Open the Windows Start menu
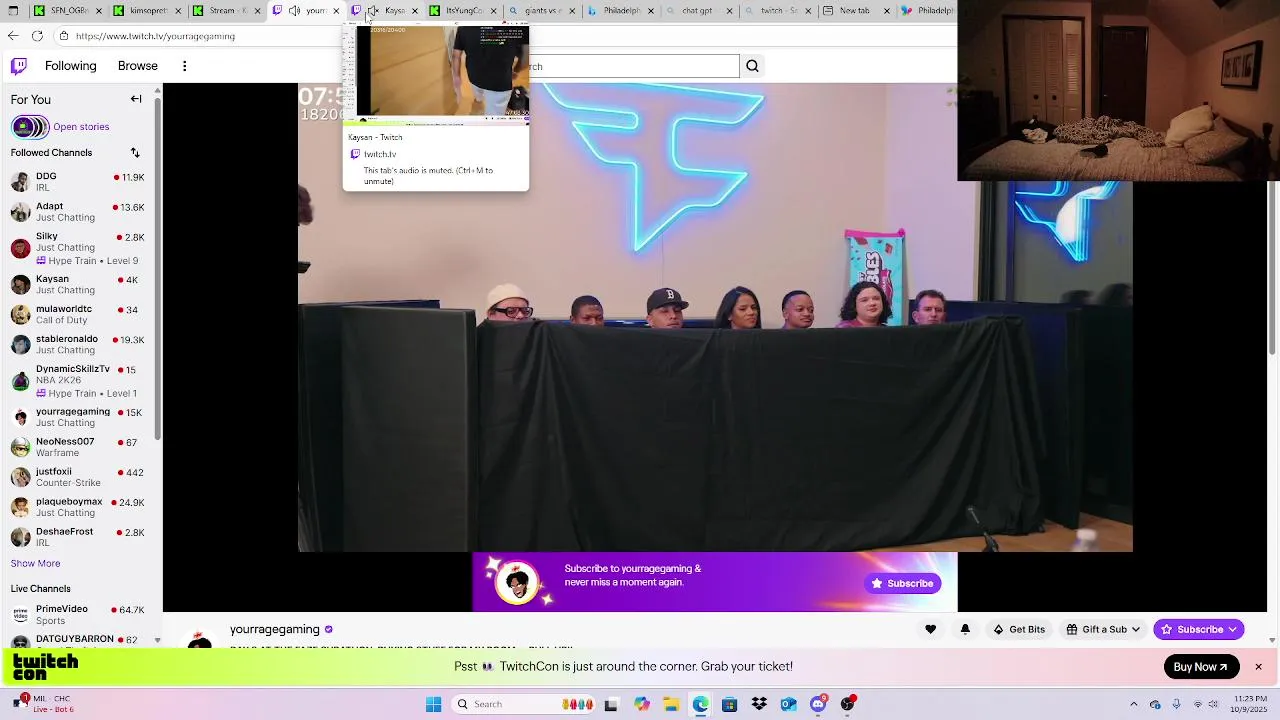This screenshot has height=720, width=1280. coord(433,704)
